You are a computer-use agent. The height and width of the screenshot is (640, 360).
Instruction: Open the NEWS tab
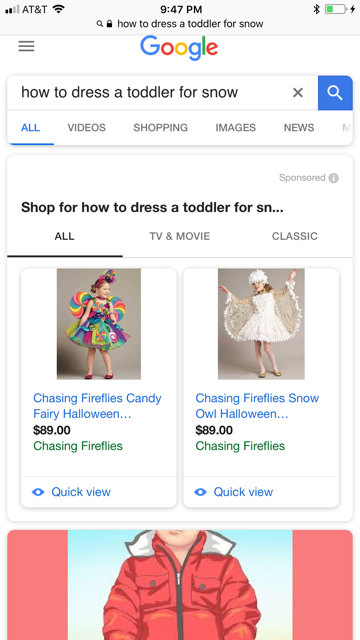coord(299,128)
